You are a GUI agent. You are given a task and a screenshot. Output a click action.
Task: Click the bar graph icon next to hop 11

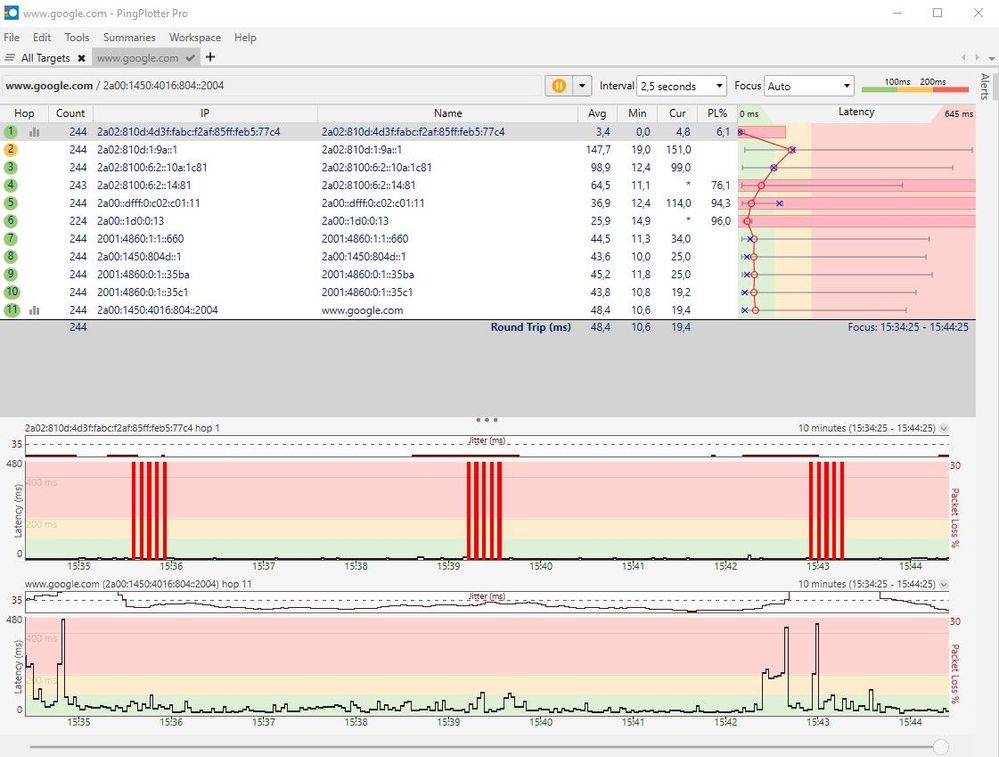tap(36, 310)
